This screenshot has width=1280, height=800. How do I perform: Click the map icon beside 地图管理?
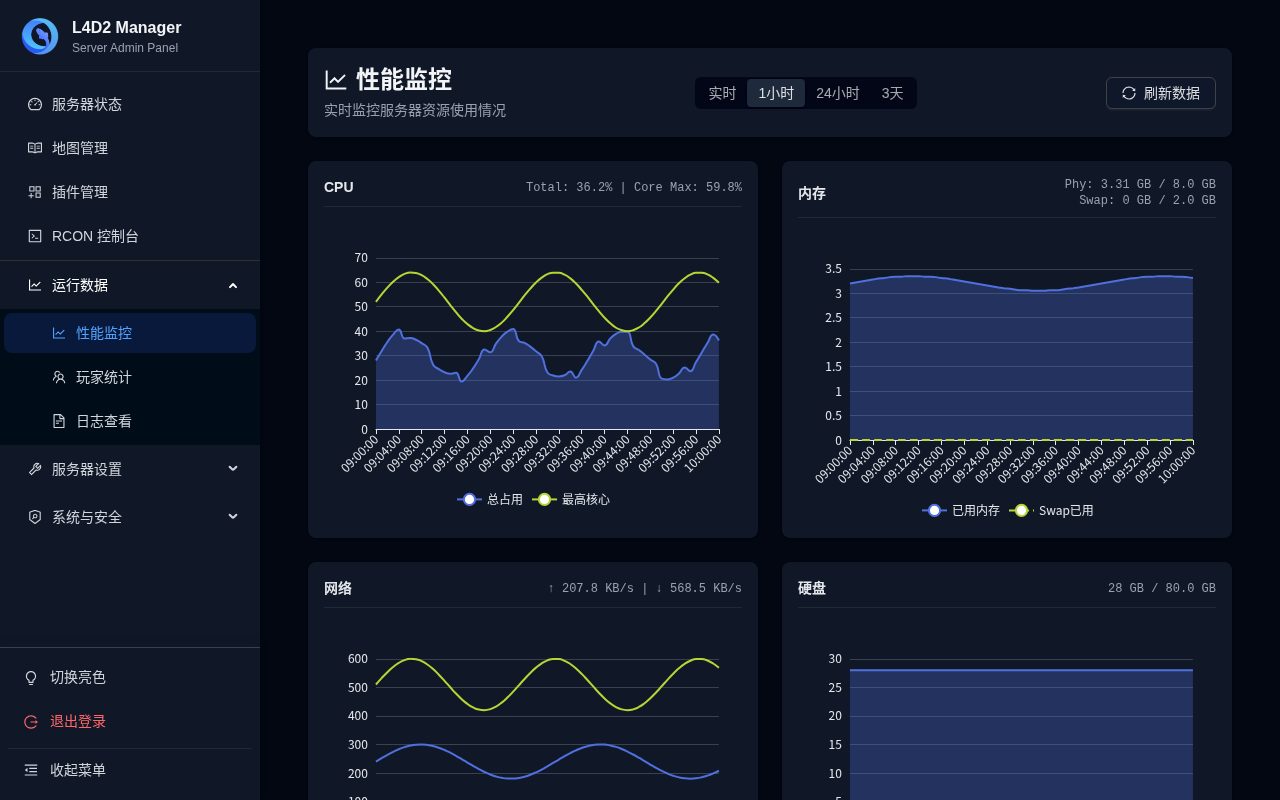pyautogui.click(x=35, y=148)
